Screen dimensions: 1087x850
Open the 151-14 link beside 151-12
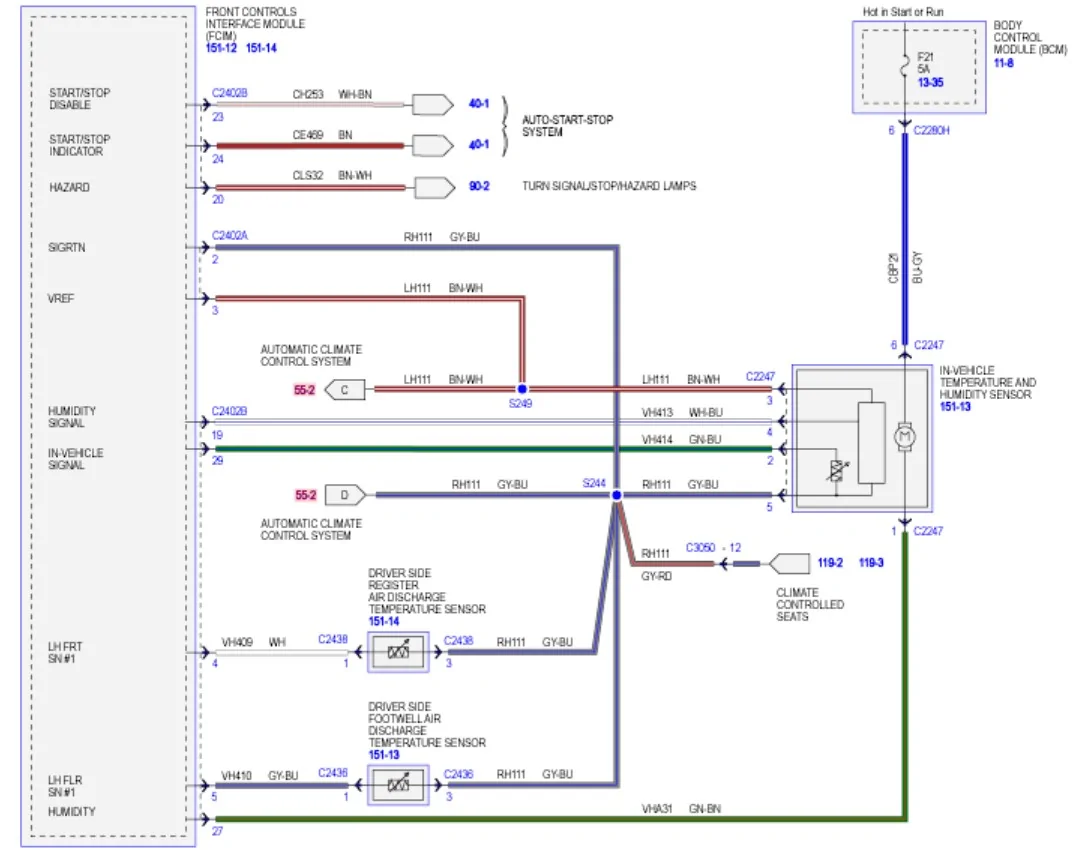point(261,48)
